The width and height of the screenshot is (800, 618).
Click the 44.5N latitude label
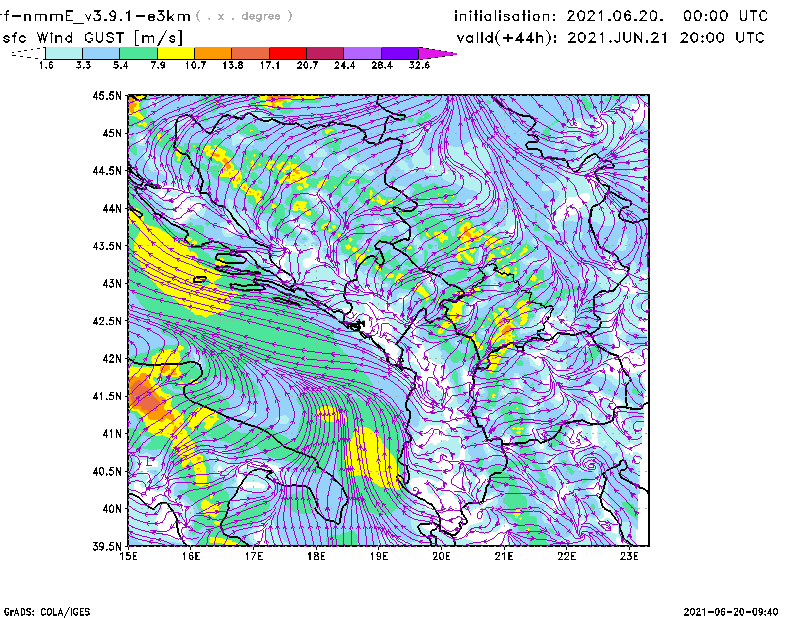pos(107,170)
